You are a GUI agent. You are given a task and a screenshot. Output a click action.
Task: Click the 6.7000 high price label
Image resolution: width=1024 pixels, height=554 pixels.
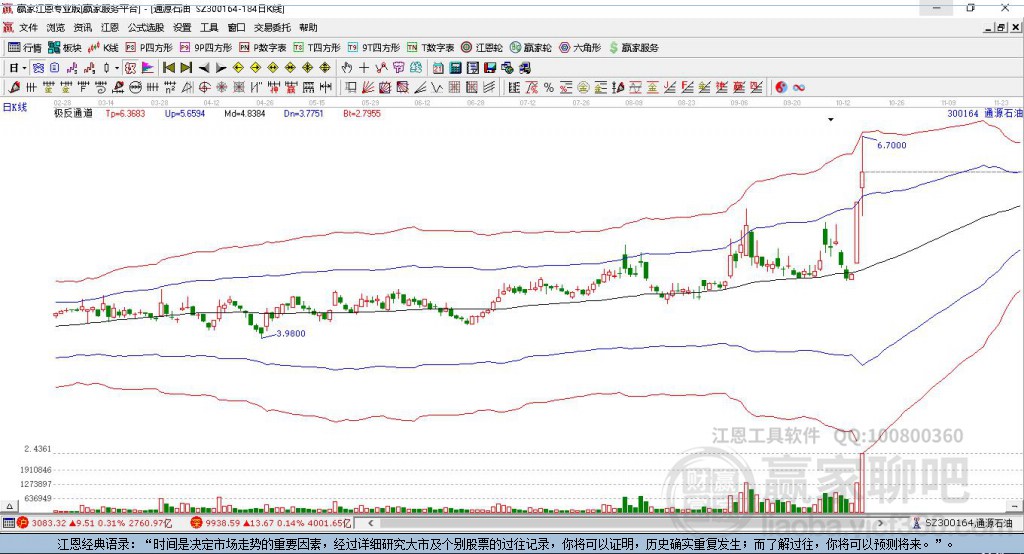point(891,145)
